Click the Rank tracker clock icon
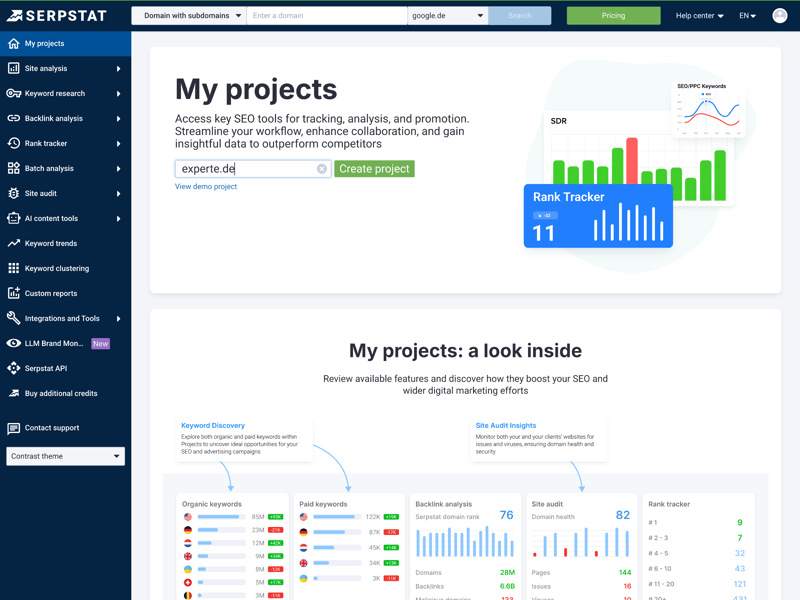 pos(14,143)
